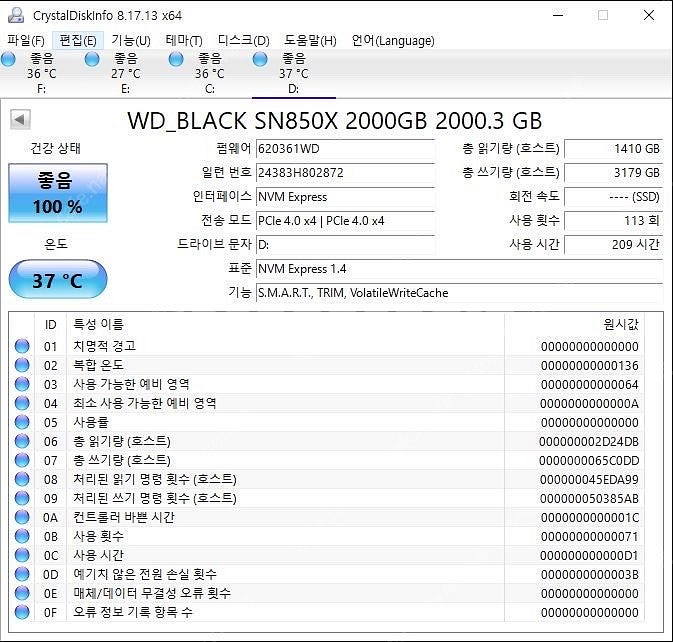This screenshot has height=642, width=673.
Task: Click the total host reads value 1410 GB
Action: pyautogui.click(x=613, y=149)
